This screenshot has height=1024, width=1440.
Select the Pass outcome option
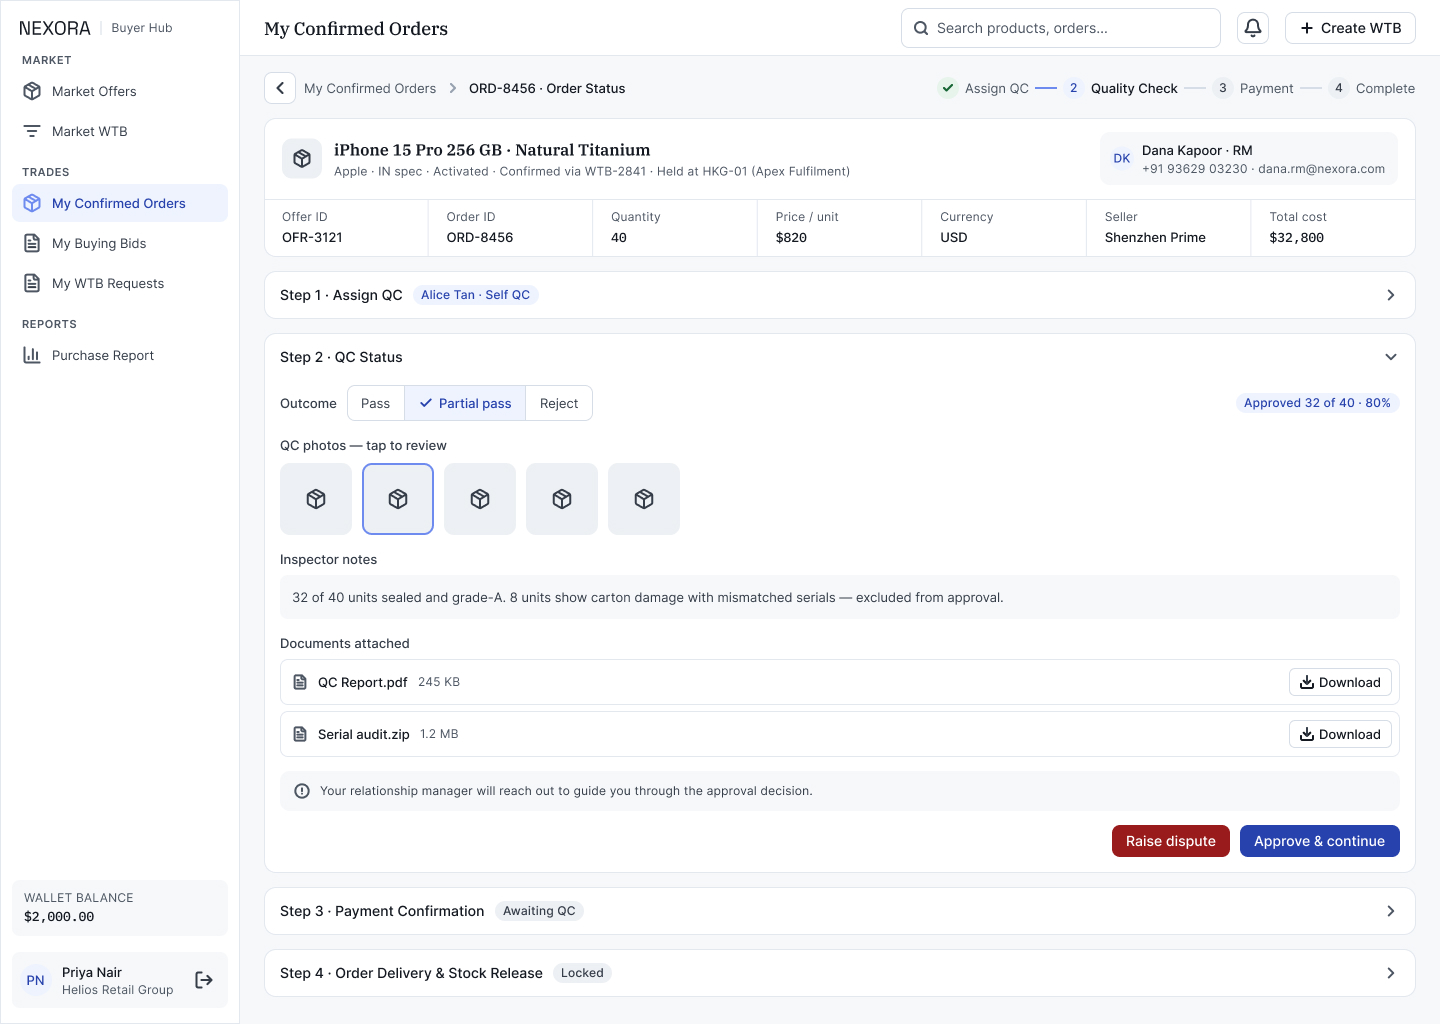tap(376, 403)
